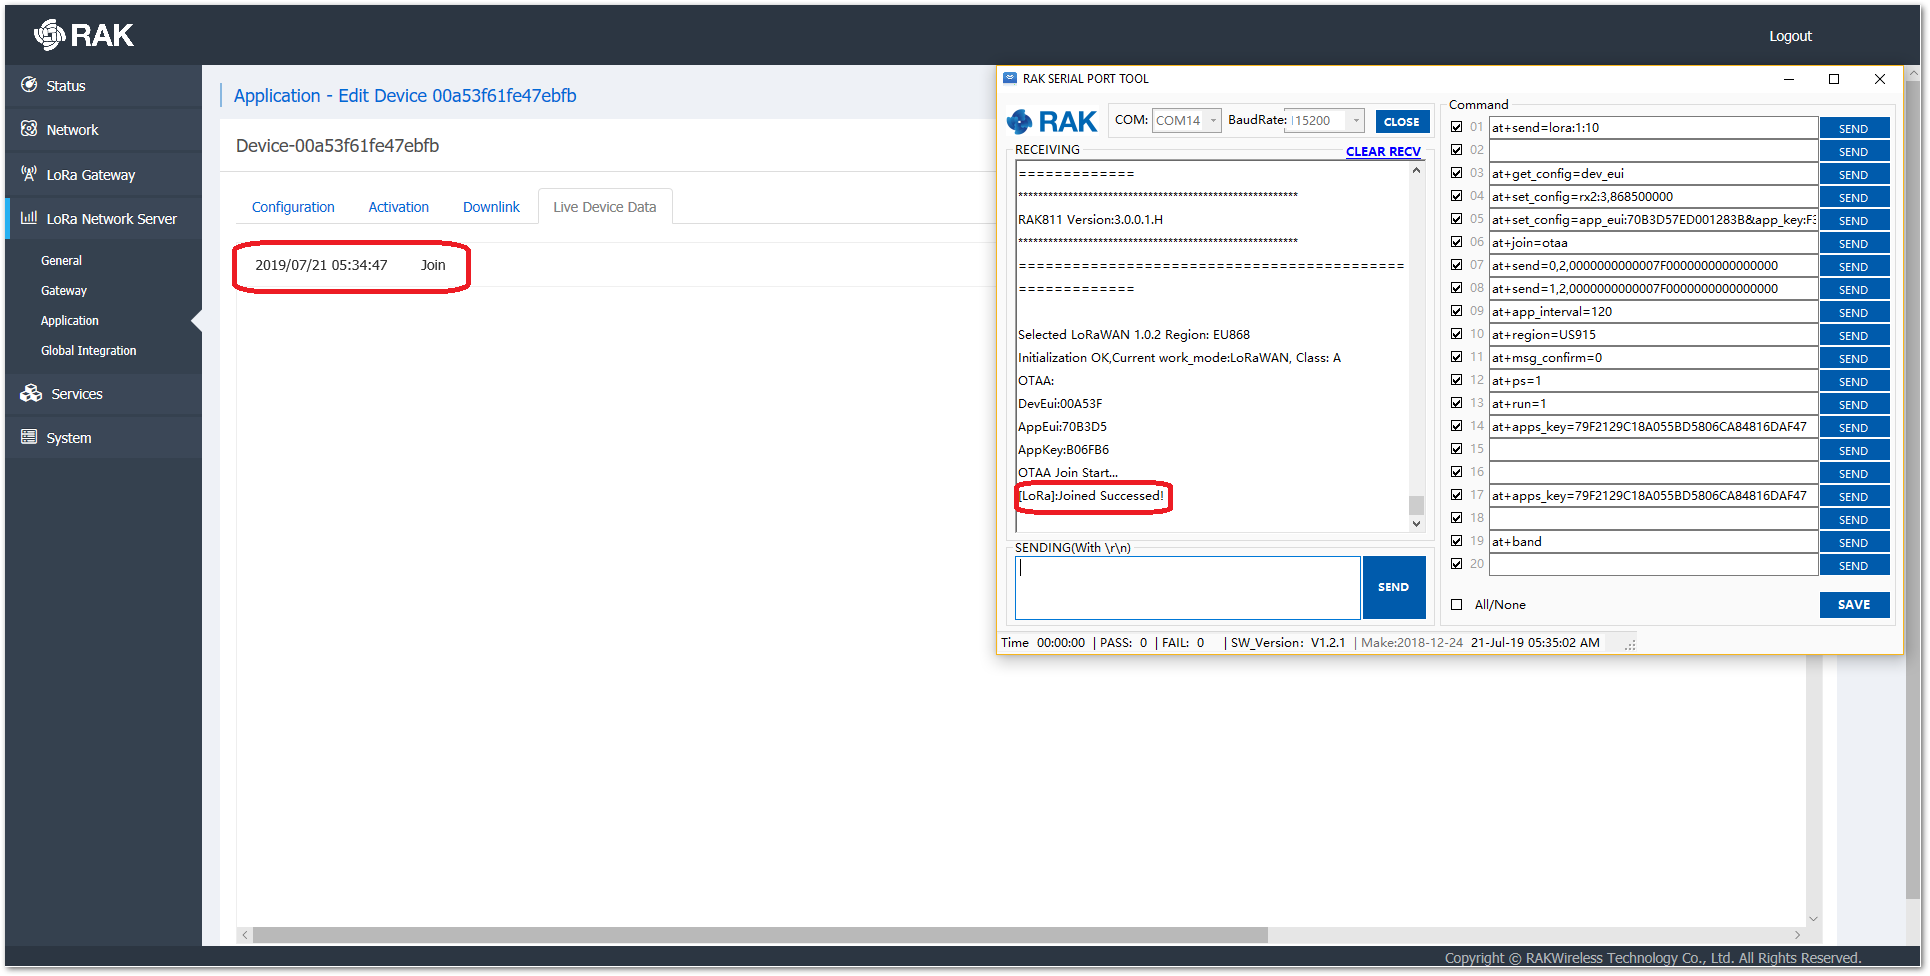Select the Status icon in sidebar
This screenshot has width=1930, height=976.
(x=30, y=85)
